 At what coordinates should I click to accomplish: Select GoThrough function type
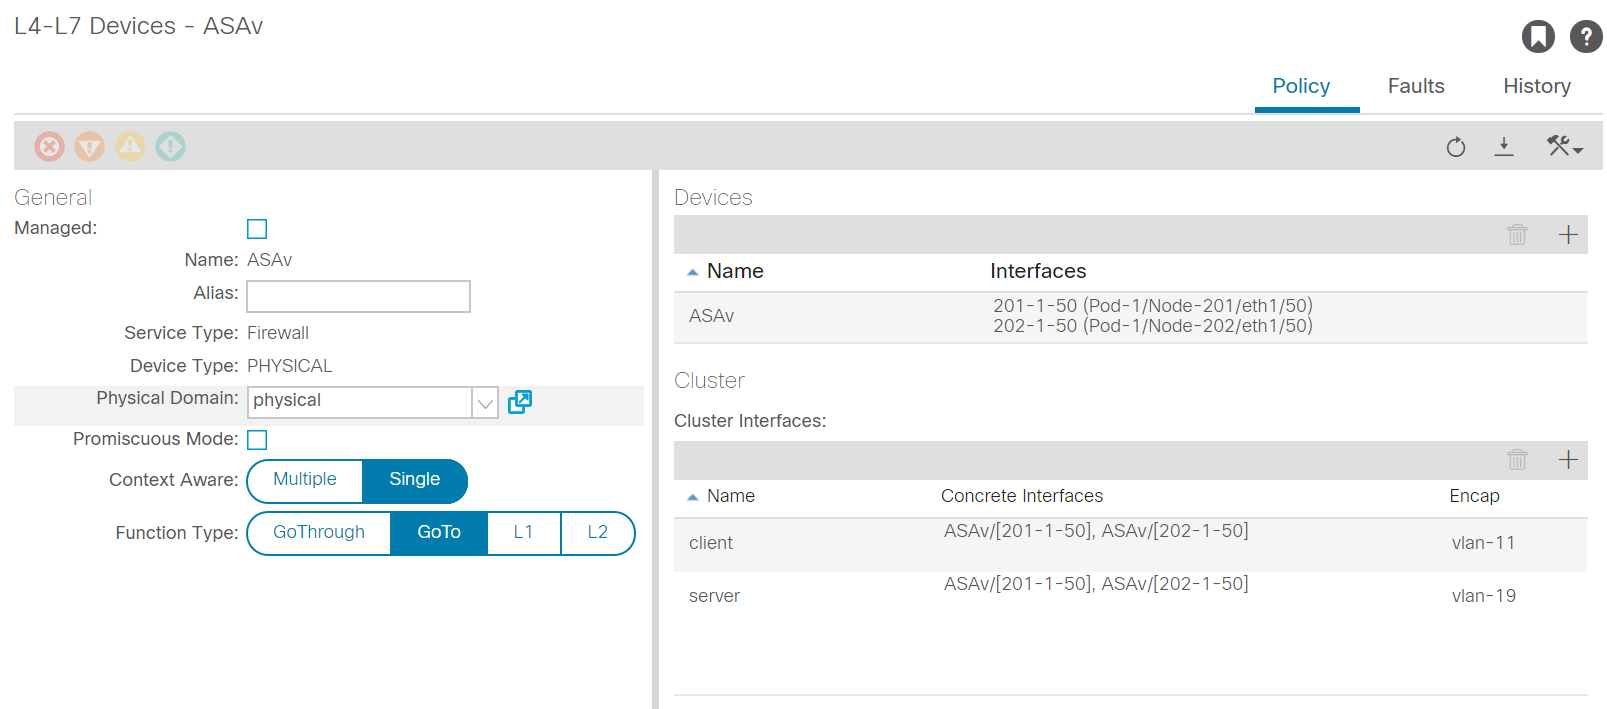click(319, 533)
